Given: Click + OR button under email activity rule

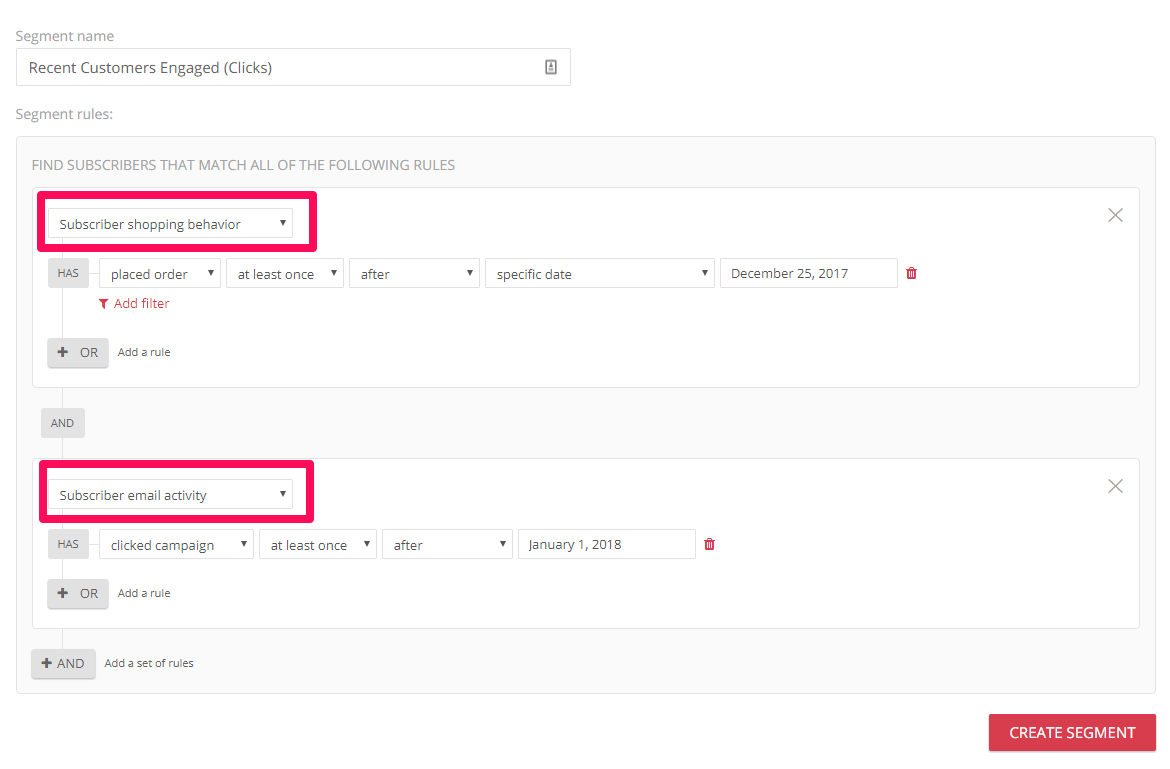Looking at the screenshot, I should (78, 594).
